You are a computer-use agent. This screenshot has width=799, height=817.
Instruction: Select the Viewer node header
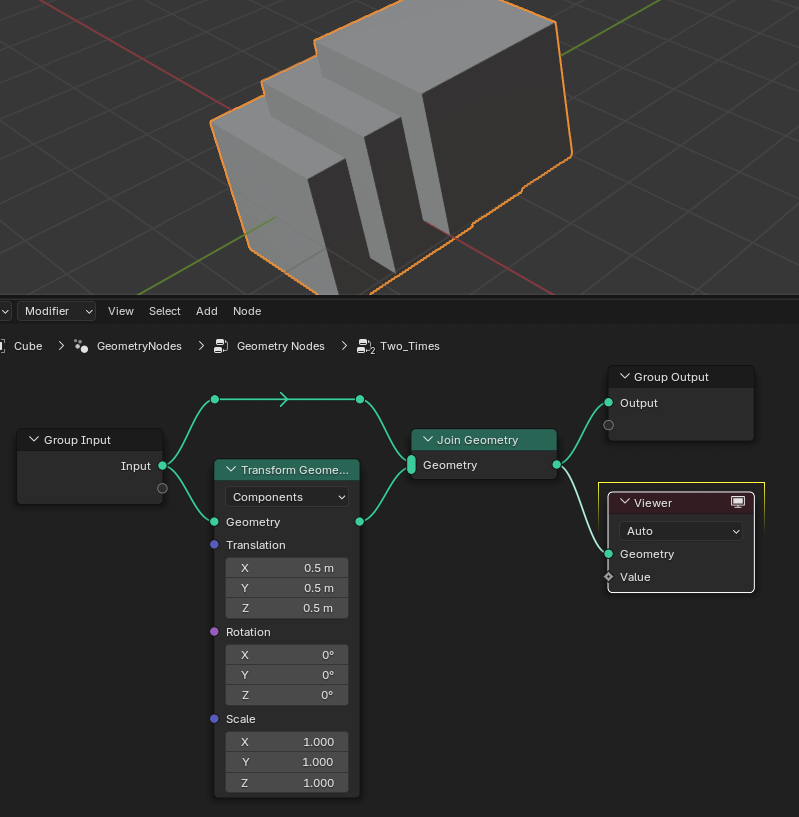[x=681, y=503]
